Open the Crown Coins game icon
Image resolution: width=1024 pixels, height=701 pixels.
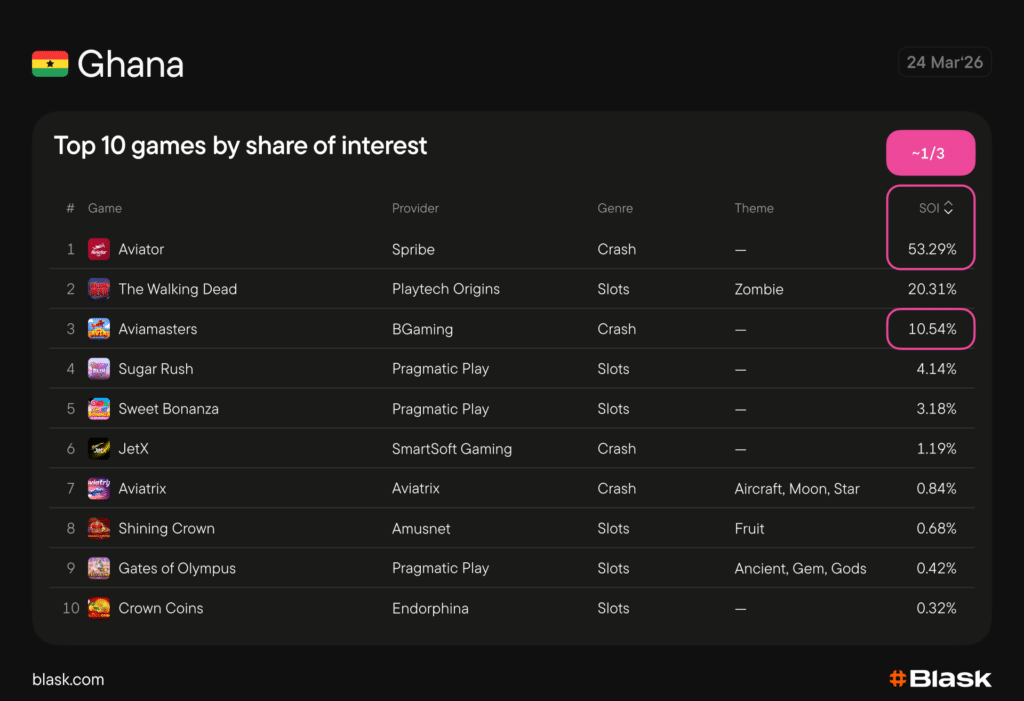pos(99,608)
